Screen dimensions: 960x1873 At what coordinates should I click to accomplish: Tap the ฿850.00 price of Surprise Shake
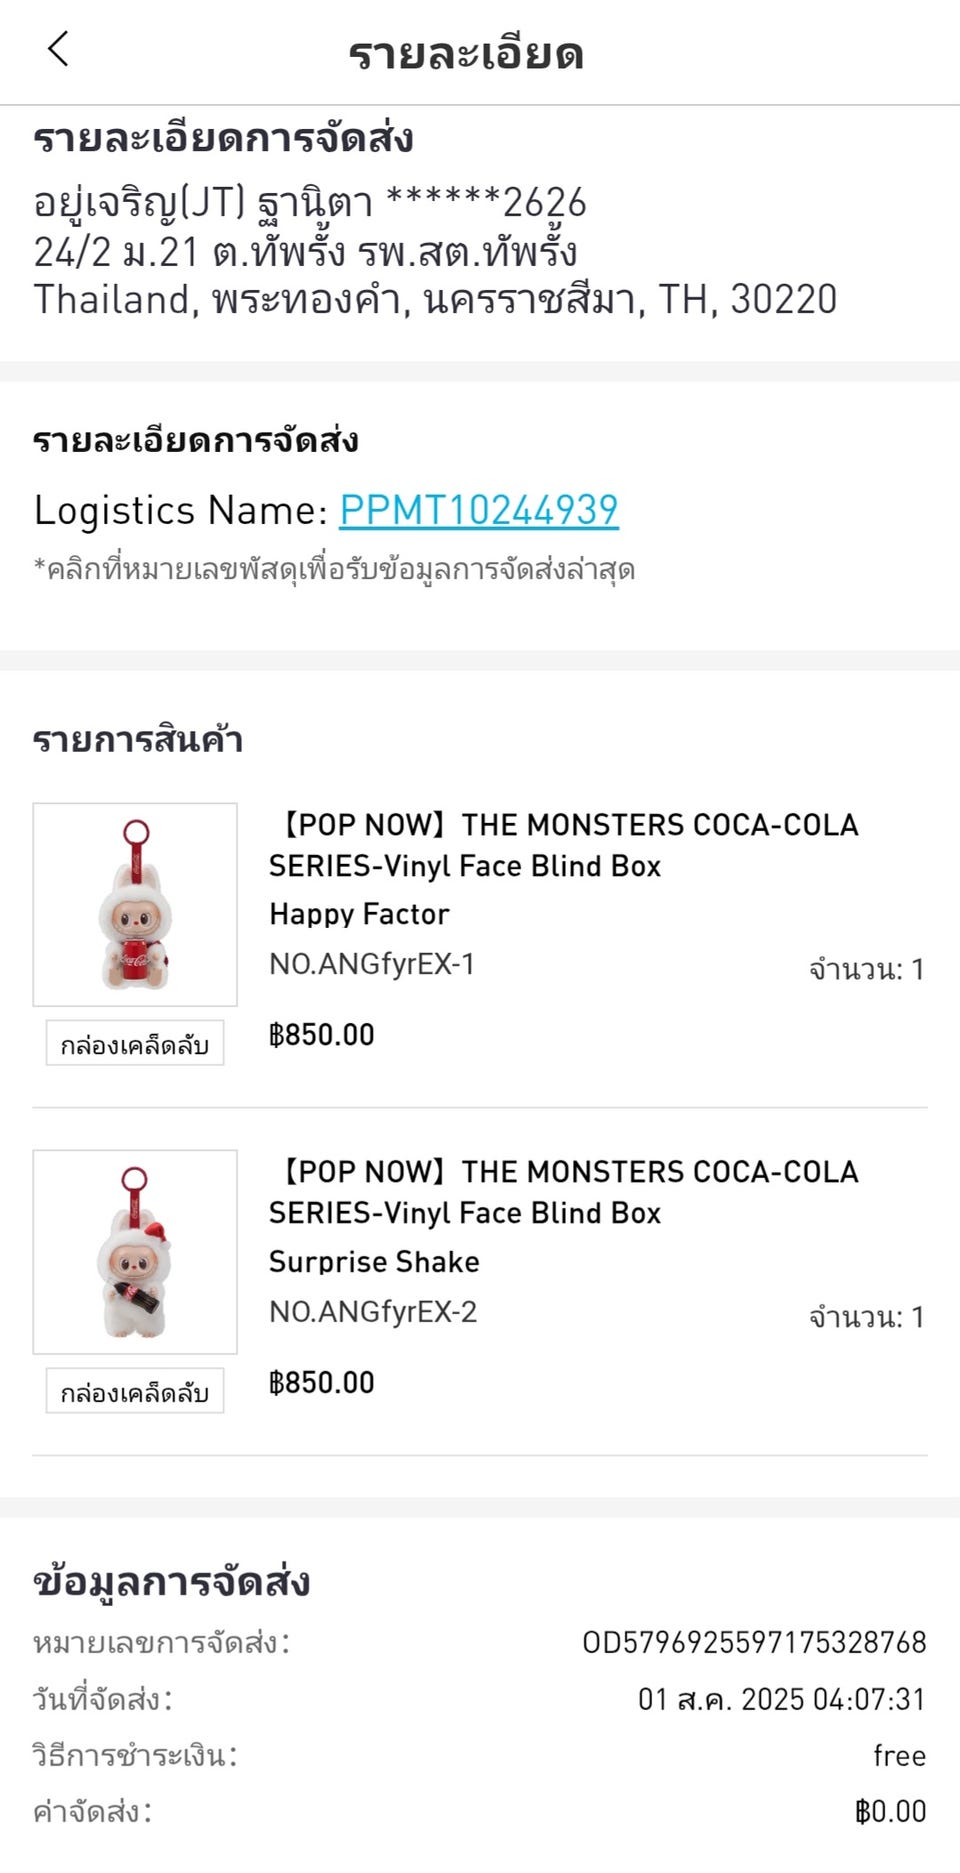(321, 1383)
